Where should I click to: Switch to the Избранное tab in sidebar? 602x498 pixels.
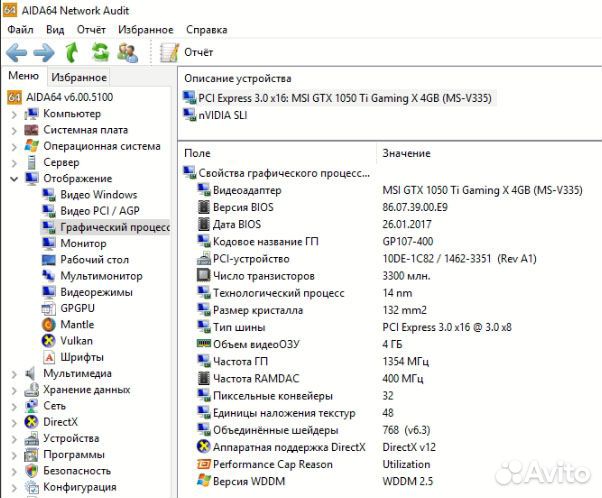[x=79, y=77]
